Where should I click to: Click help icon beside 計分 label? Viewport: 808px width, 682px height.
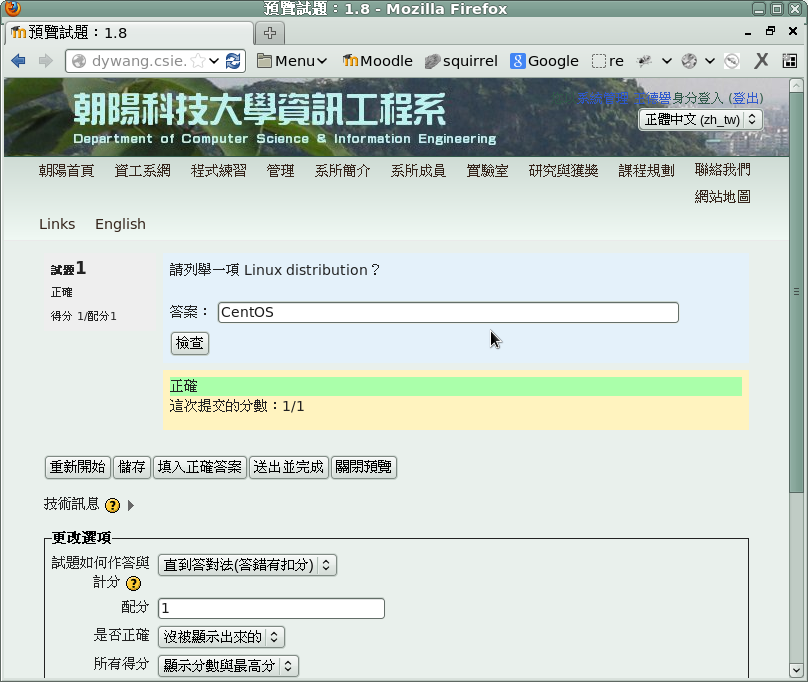click(133, 583)
